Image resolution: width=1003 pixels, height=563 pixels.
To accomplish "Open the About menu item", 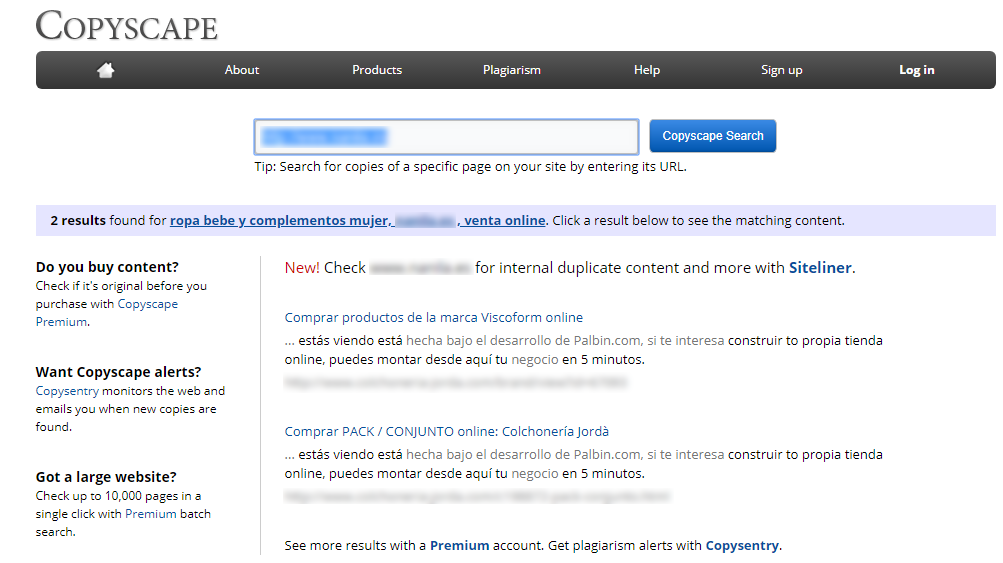I will (x=242, y=70).
